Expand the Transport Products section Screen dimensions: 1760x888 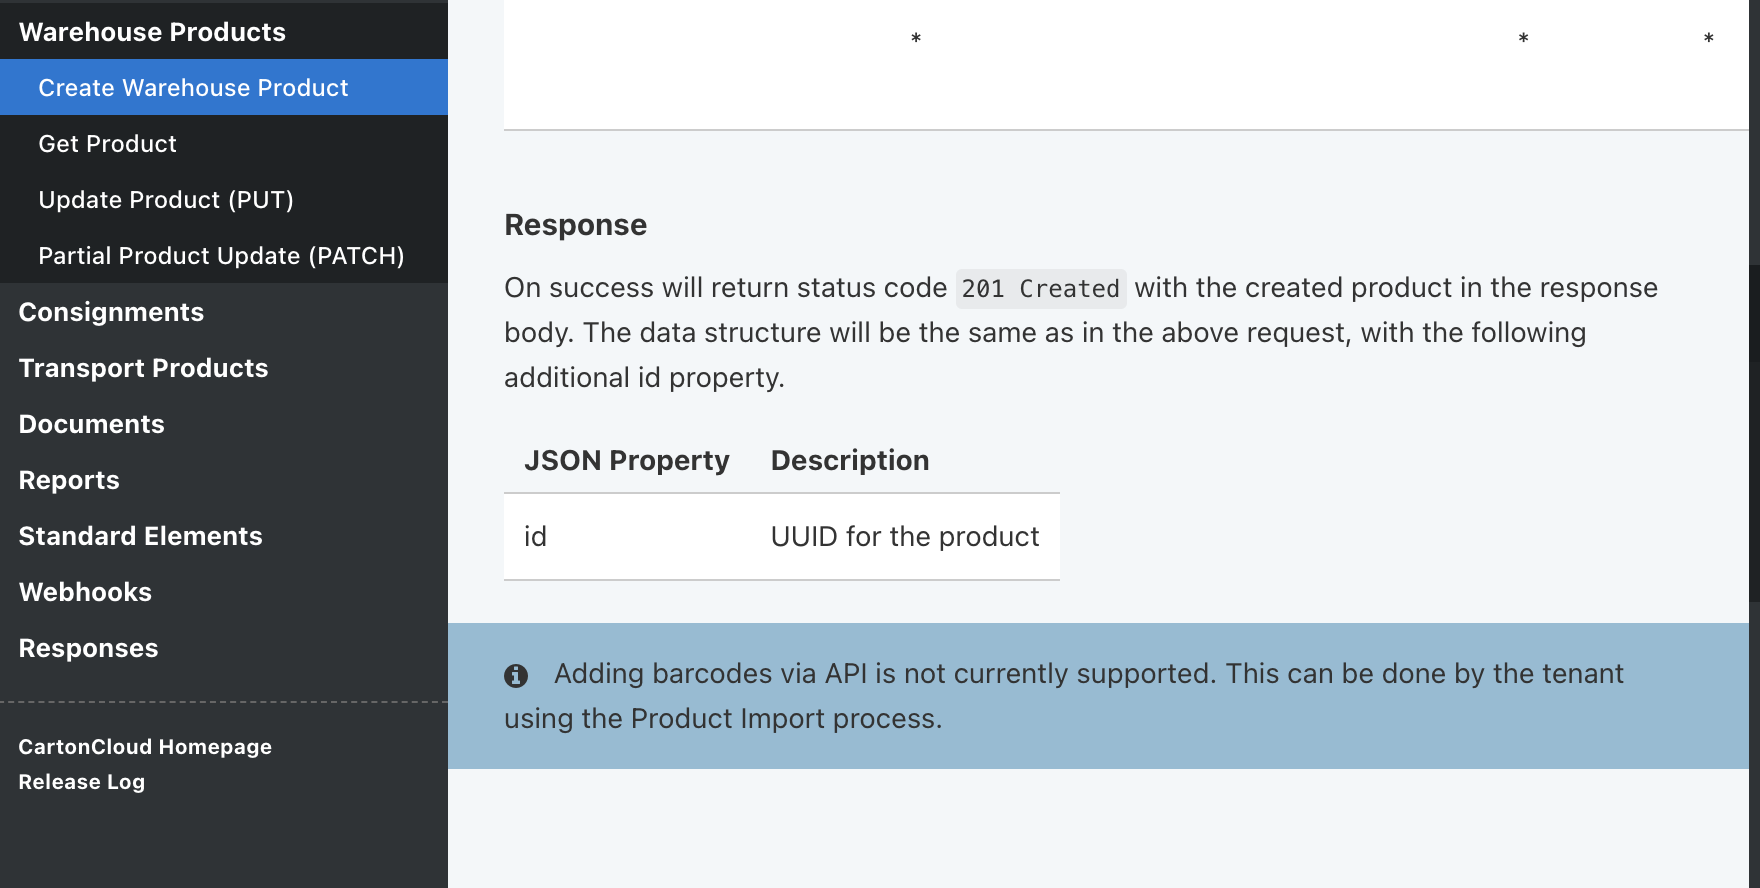(x=143, y=368)
